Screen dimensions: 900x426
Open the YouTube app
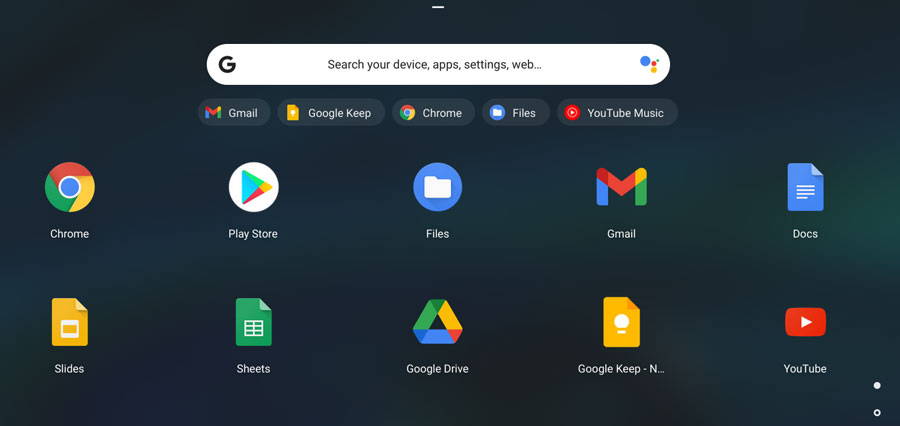click(x=805, y=322)
